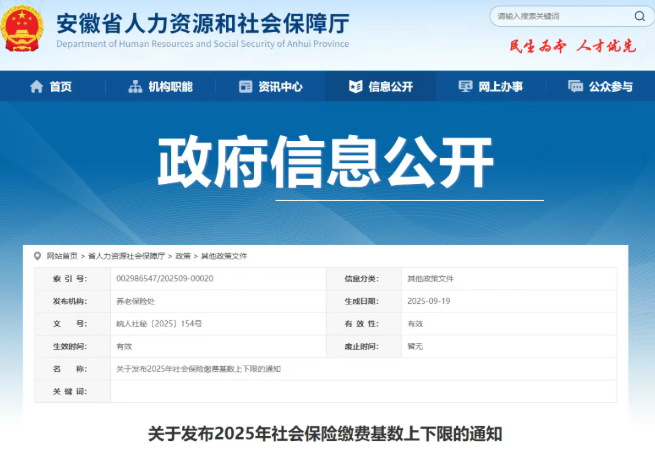Click the news icon beside 资讯中心
The image size is (655, 453).
(x=245, y=87)
